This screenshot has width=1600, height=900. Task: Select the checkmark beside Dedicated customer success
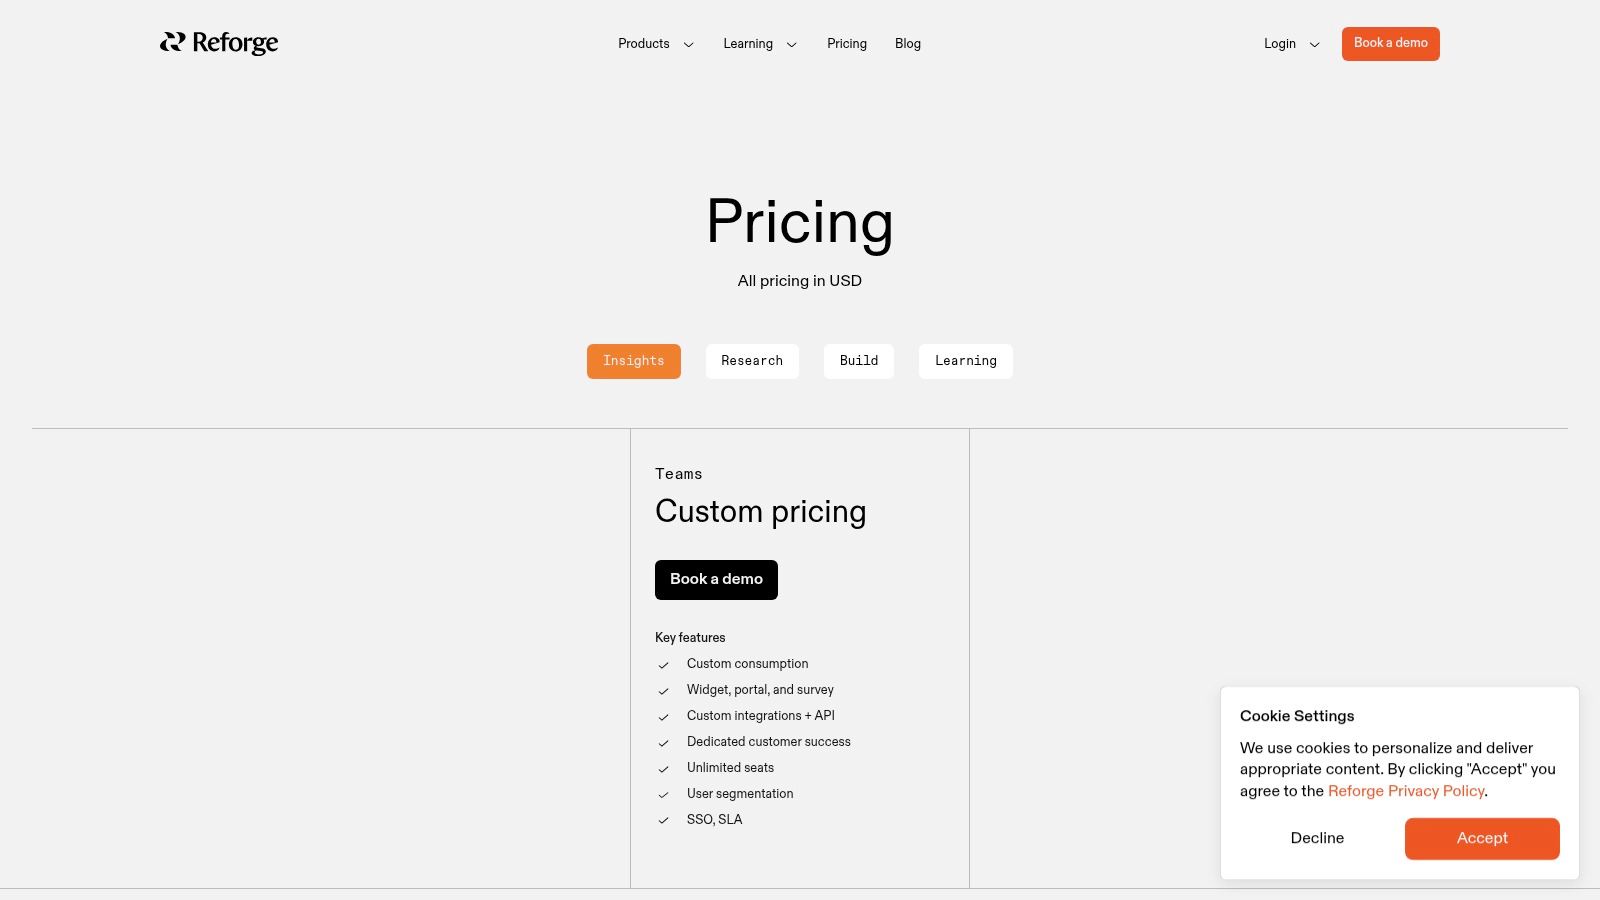click(x=663, y=743)
